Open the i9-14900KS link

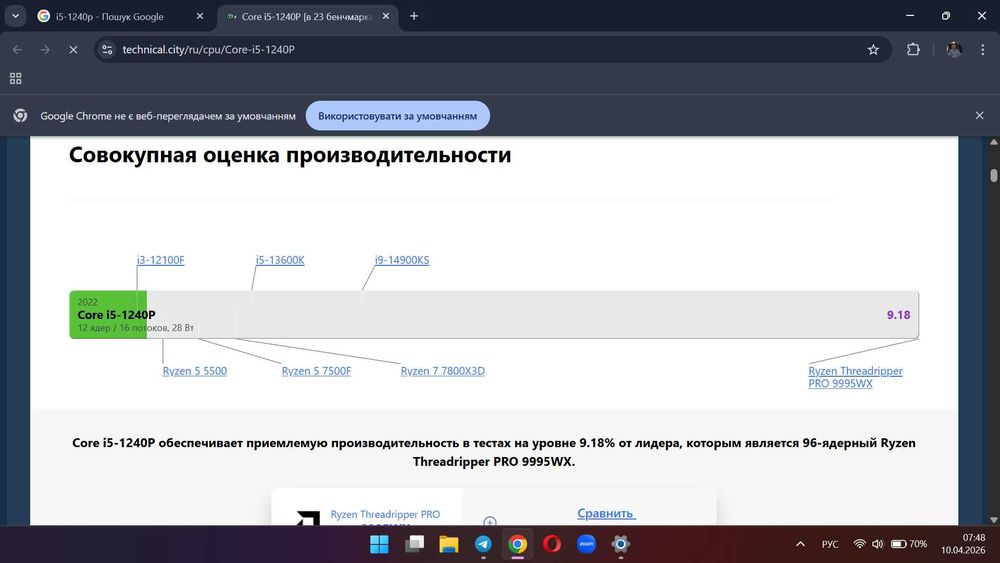402,260
